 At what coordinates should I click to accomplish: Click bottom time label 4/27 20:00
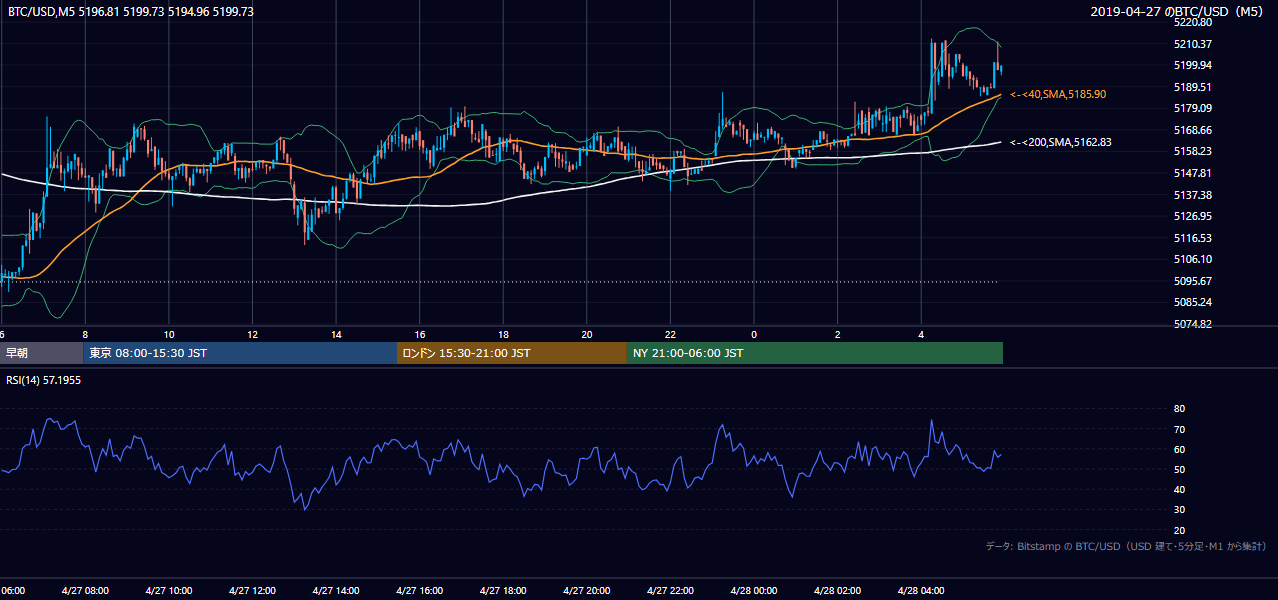click(x=587, y=591)
